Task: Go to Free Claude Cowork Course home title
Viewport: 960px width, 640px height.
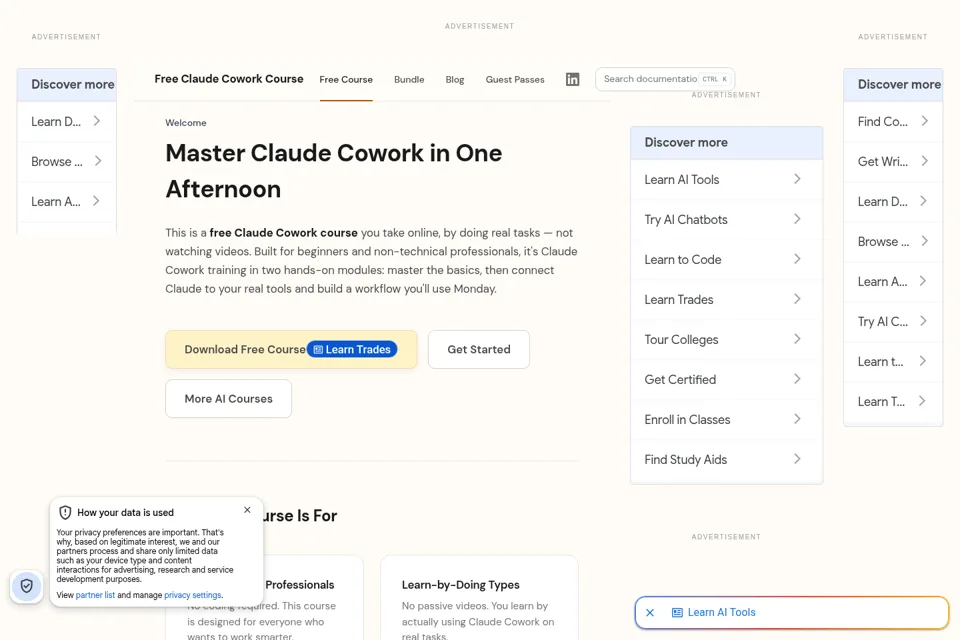Action: [x=229, y=79]
